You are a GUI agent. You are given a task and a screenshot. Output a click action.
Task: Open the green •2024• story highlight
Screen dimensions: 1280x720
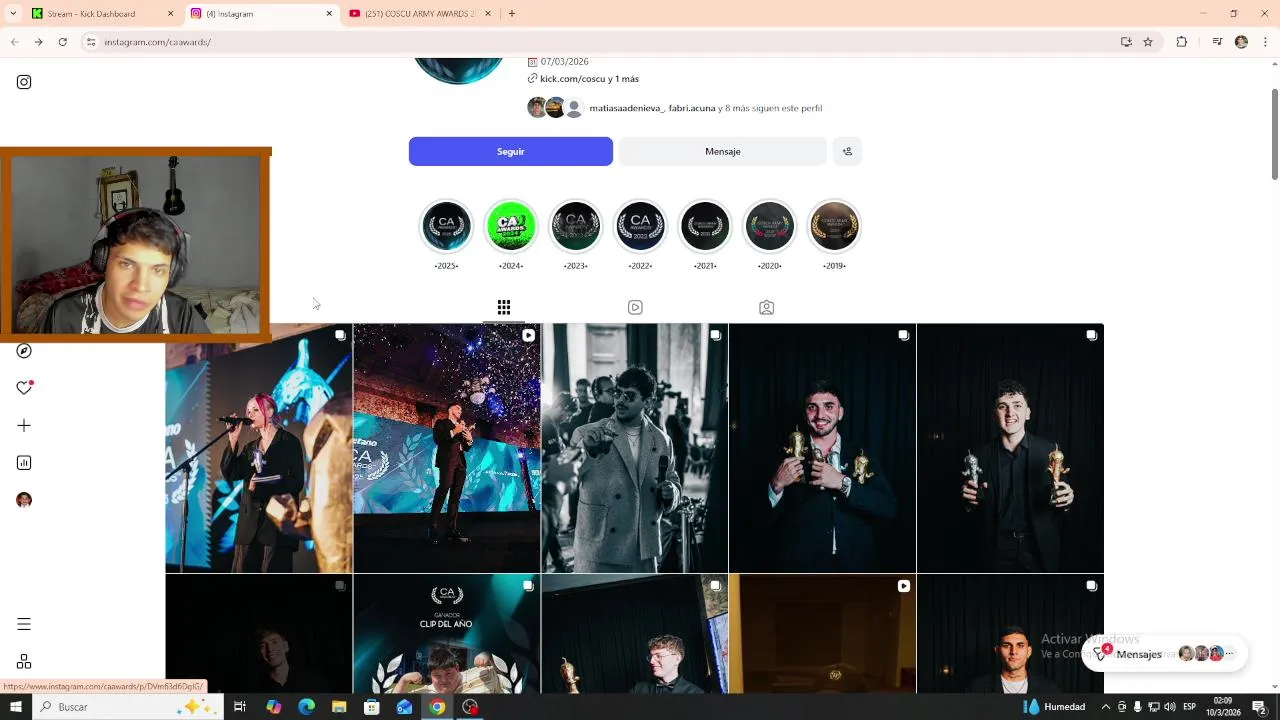[511, 226]
